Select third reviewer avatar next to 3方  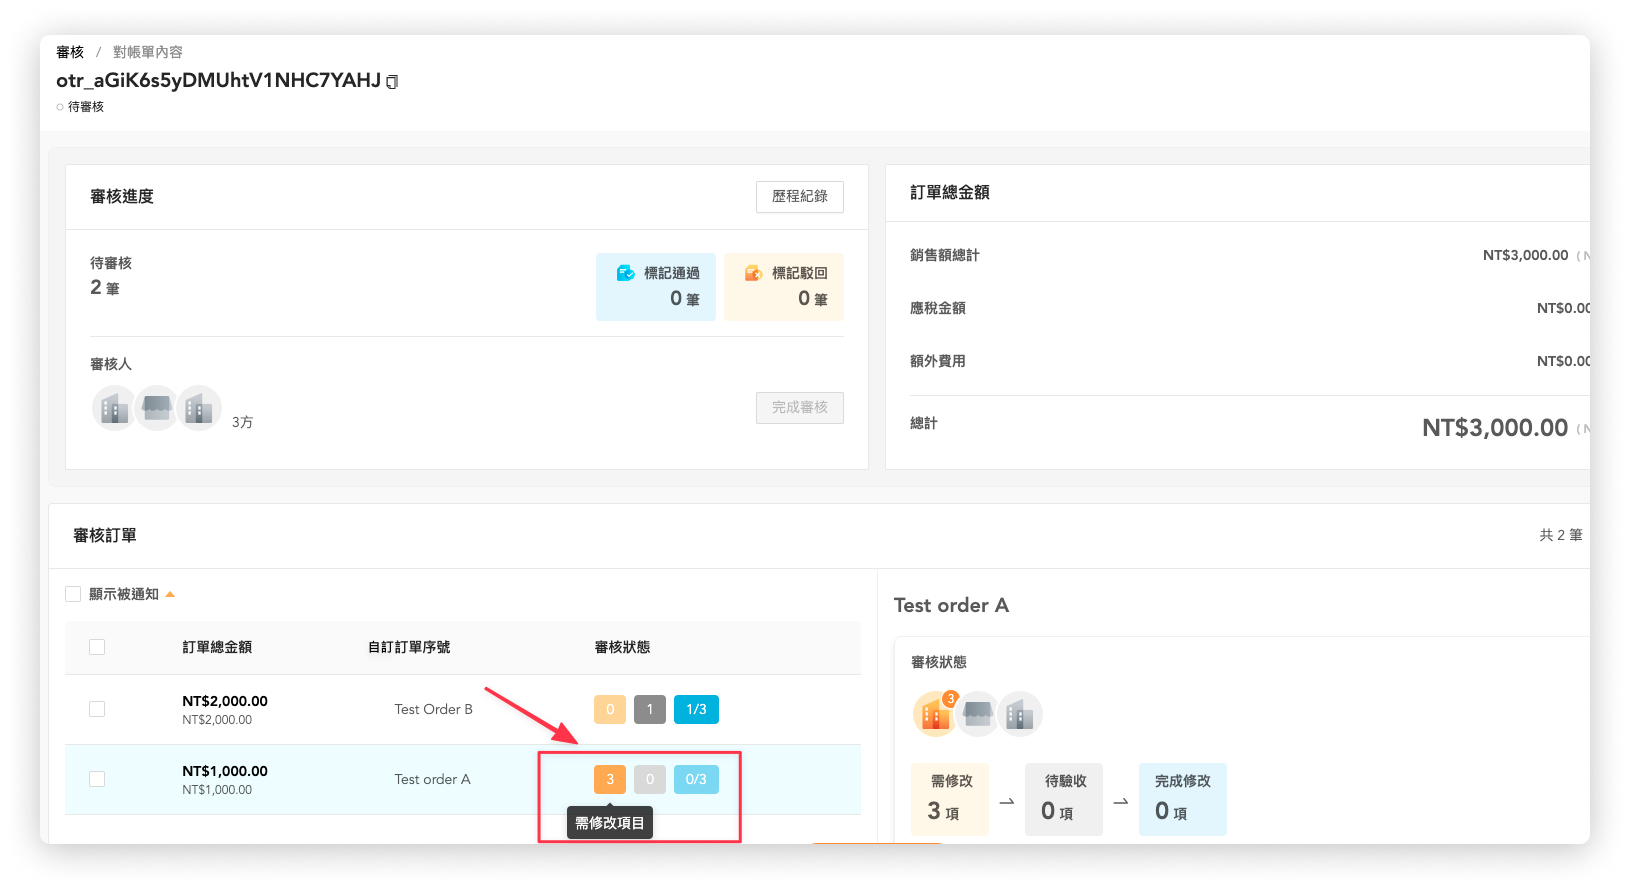click(x=199, y=408)
